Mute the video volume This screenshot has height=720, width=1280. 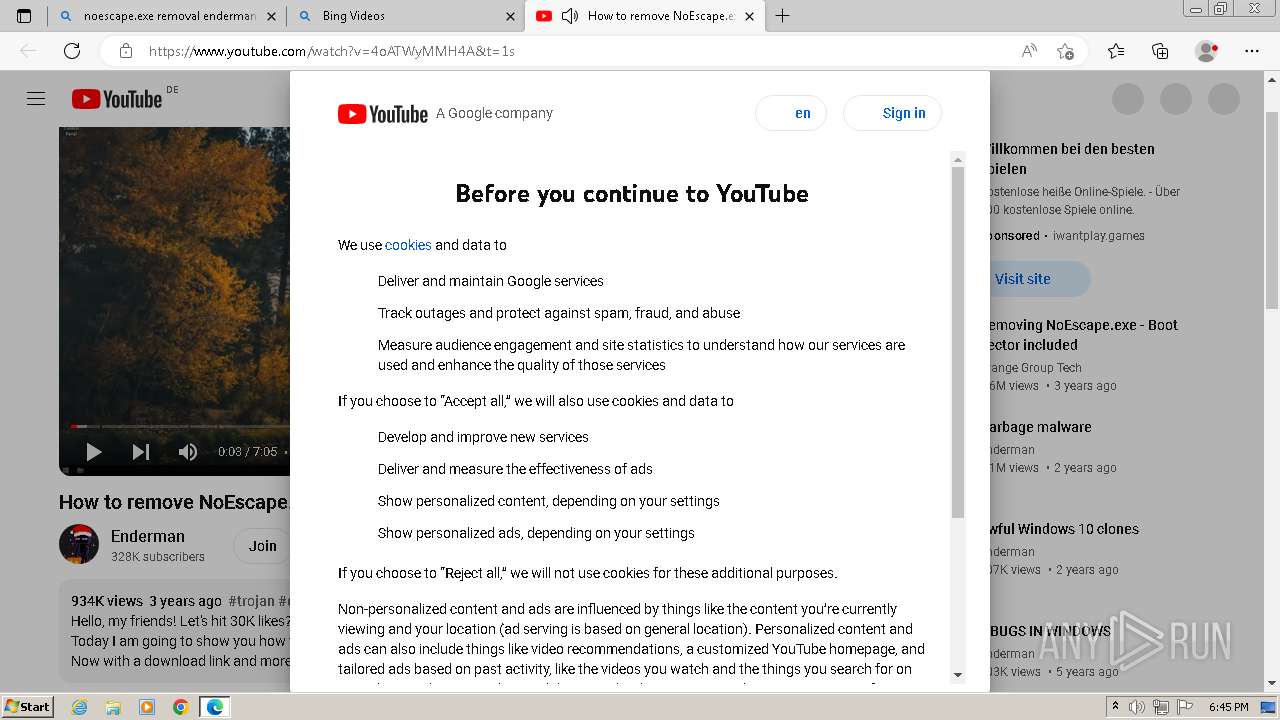pos(188,452)
